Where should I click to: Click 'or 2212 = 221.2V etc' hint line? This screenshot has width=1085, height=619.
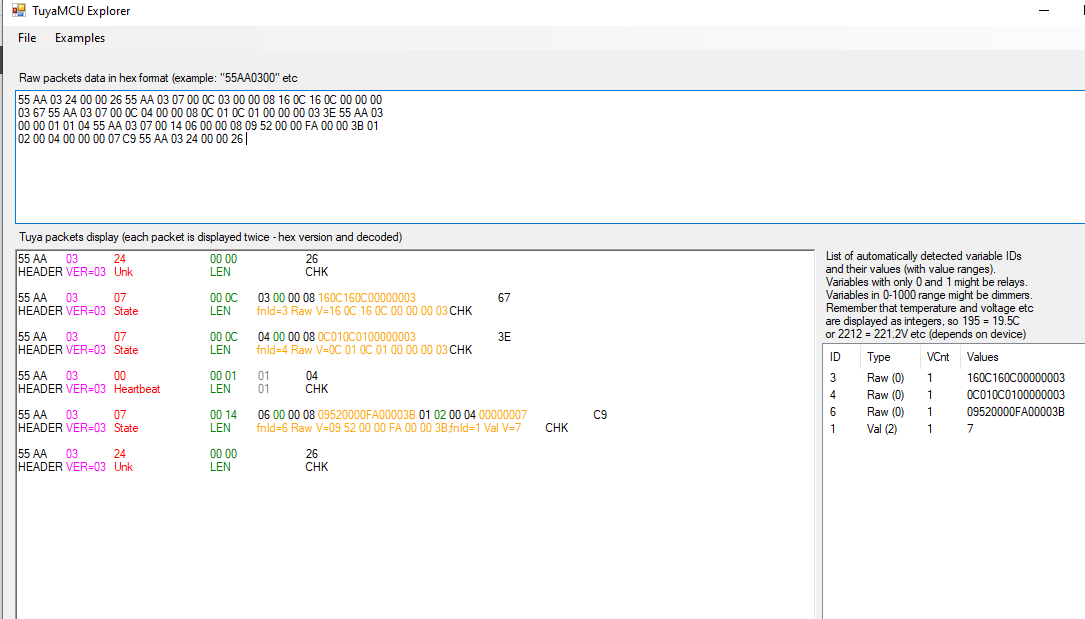[926, 334]
